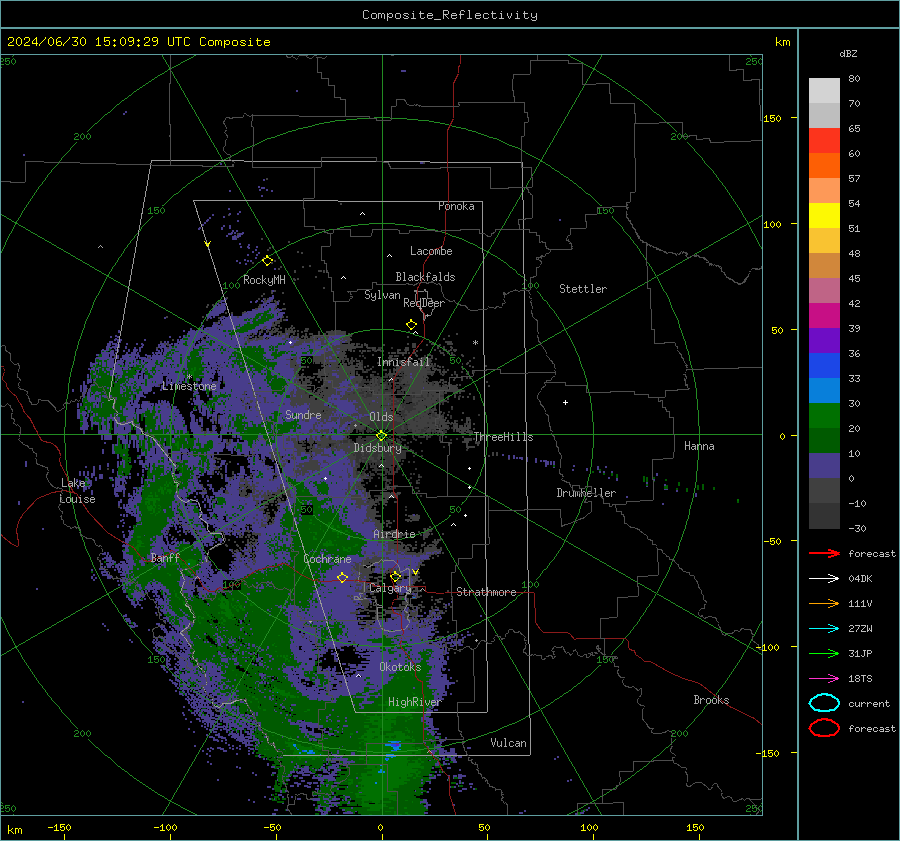Click the Hanna town label
Image resolution: width=900 pixels, height=841 pixels.
[699, 446]
